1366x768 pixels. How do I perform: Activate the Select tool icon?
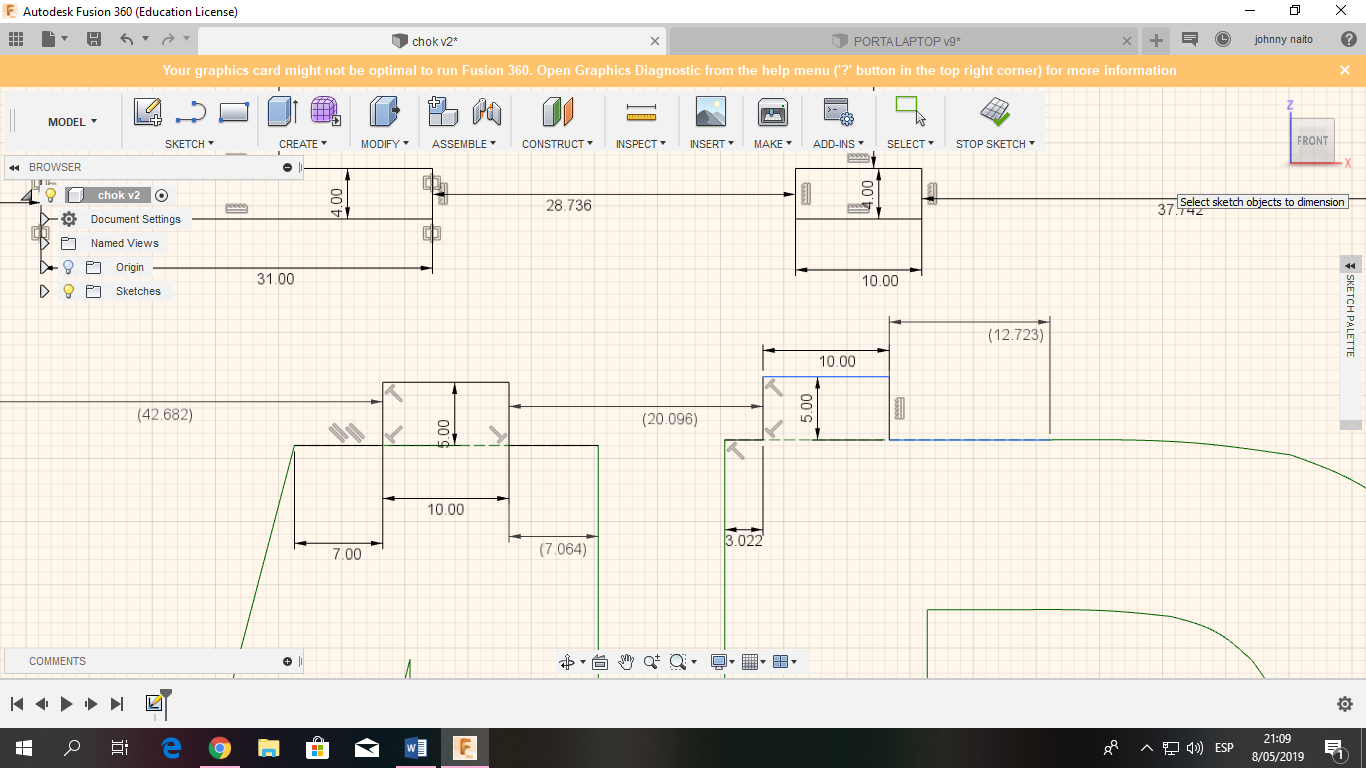pyautogui.click(x=910, y=111)
